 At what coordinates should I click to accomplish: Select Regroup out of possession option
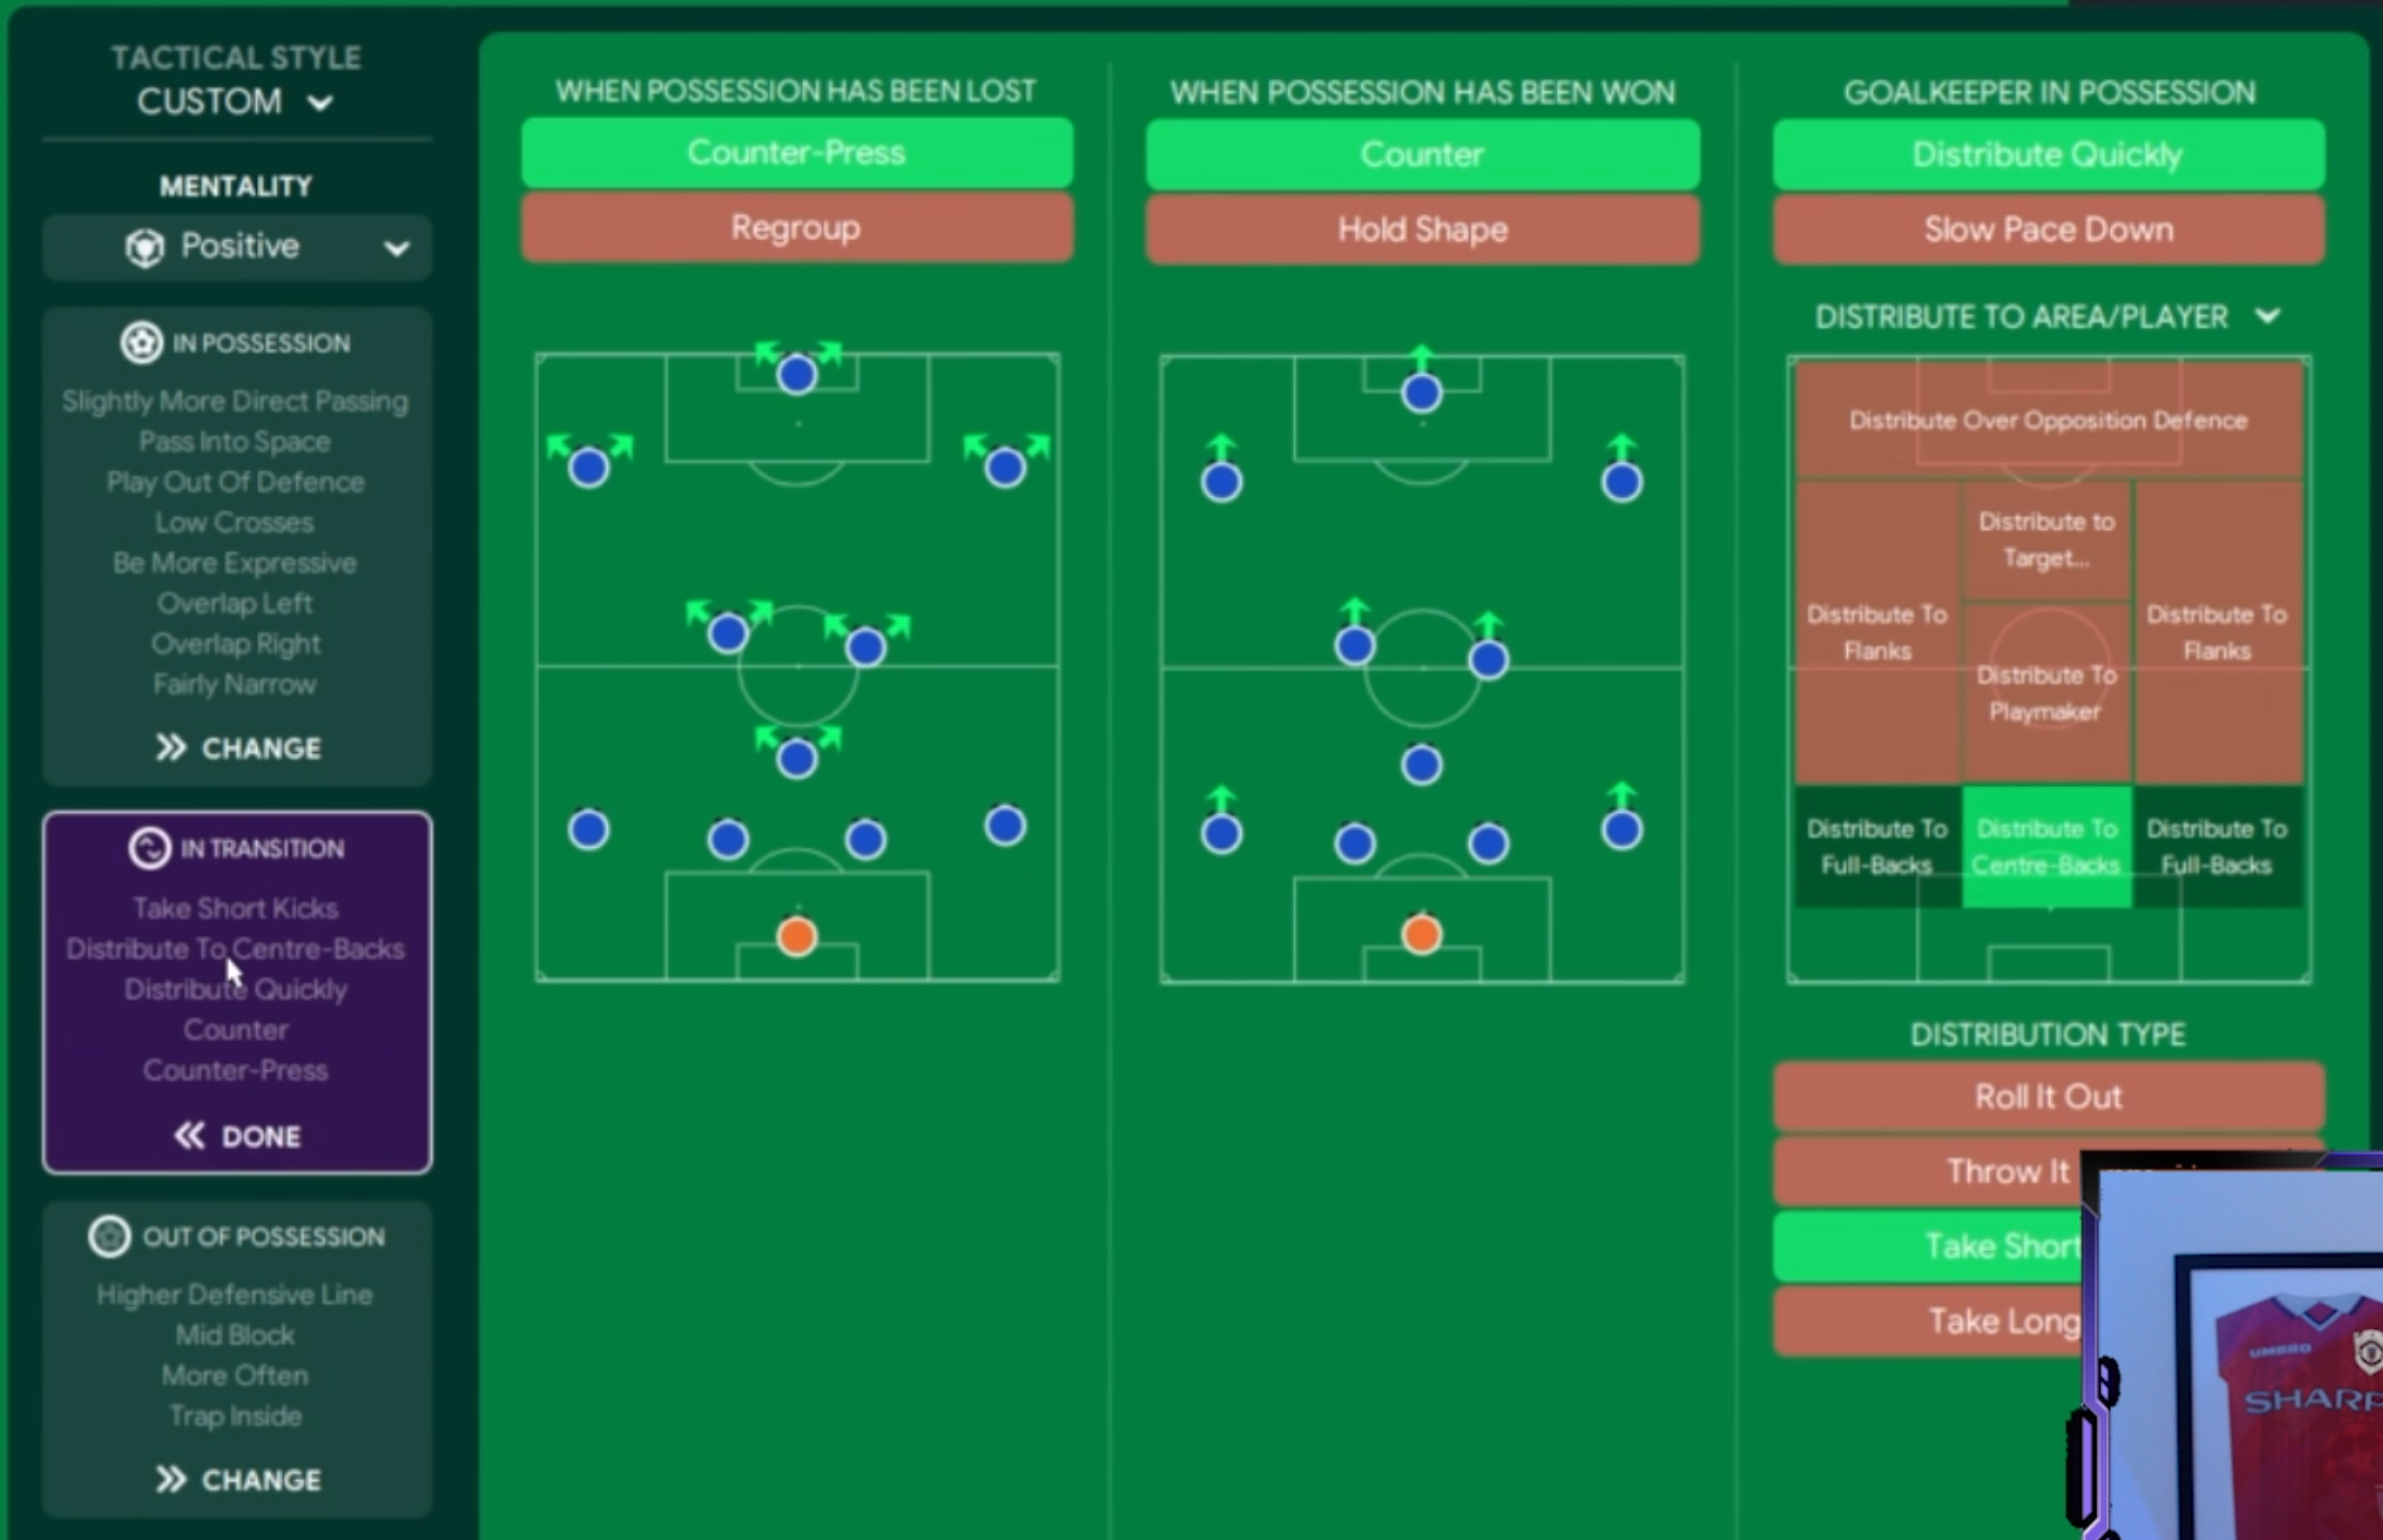795,227
